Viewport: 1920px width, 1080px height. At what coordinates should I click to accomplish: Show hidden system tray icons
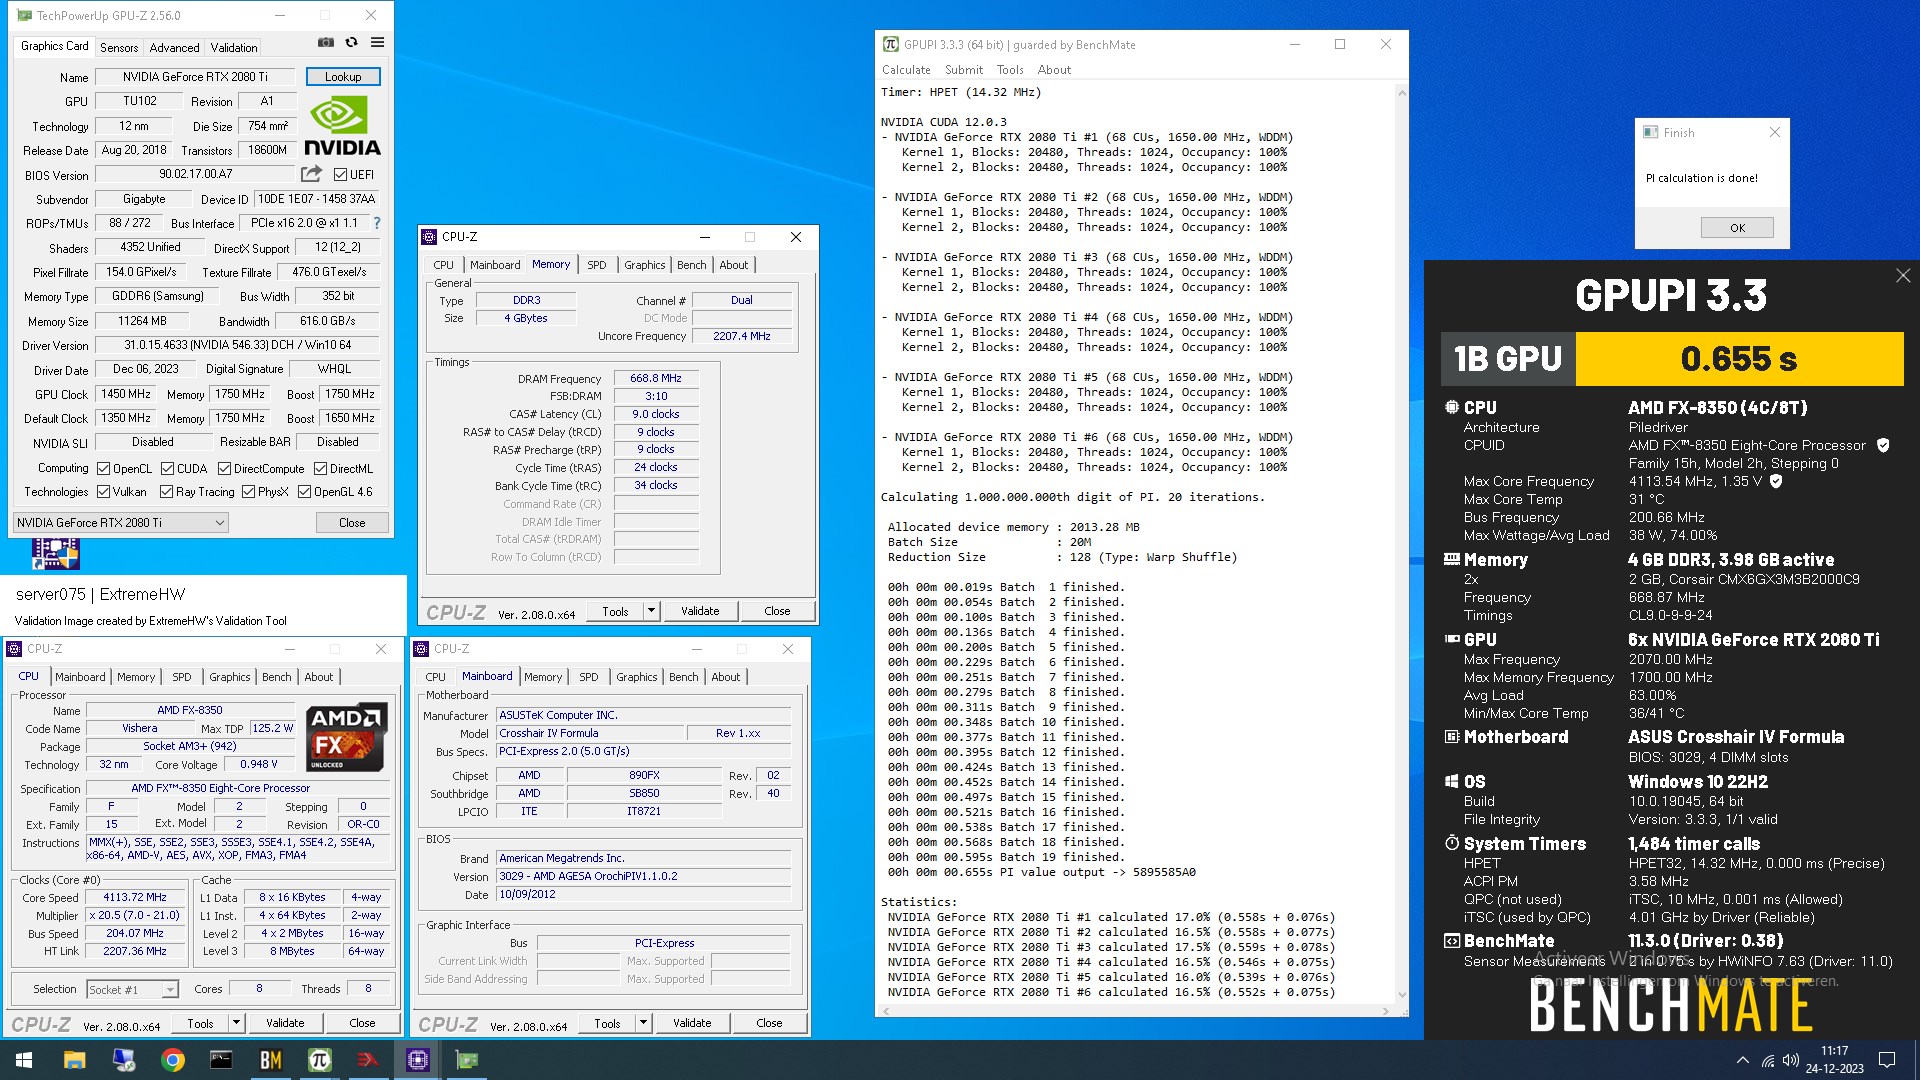[1742, 1060]
